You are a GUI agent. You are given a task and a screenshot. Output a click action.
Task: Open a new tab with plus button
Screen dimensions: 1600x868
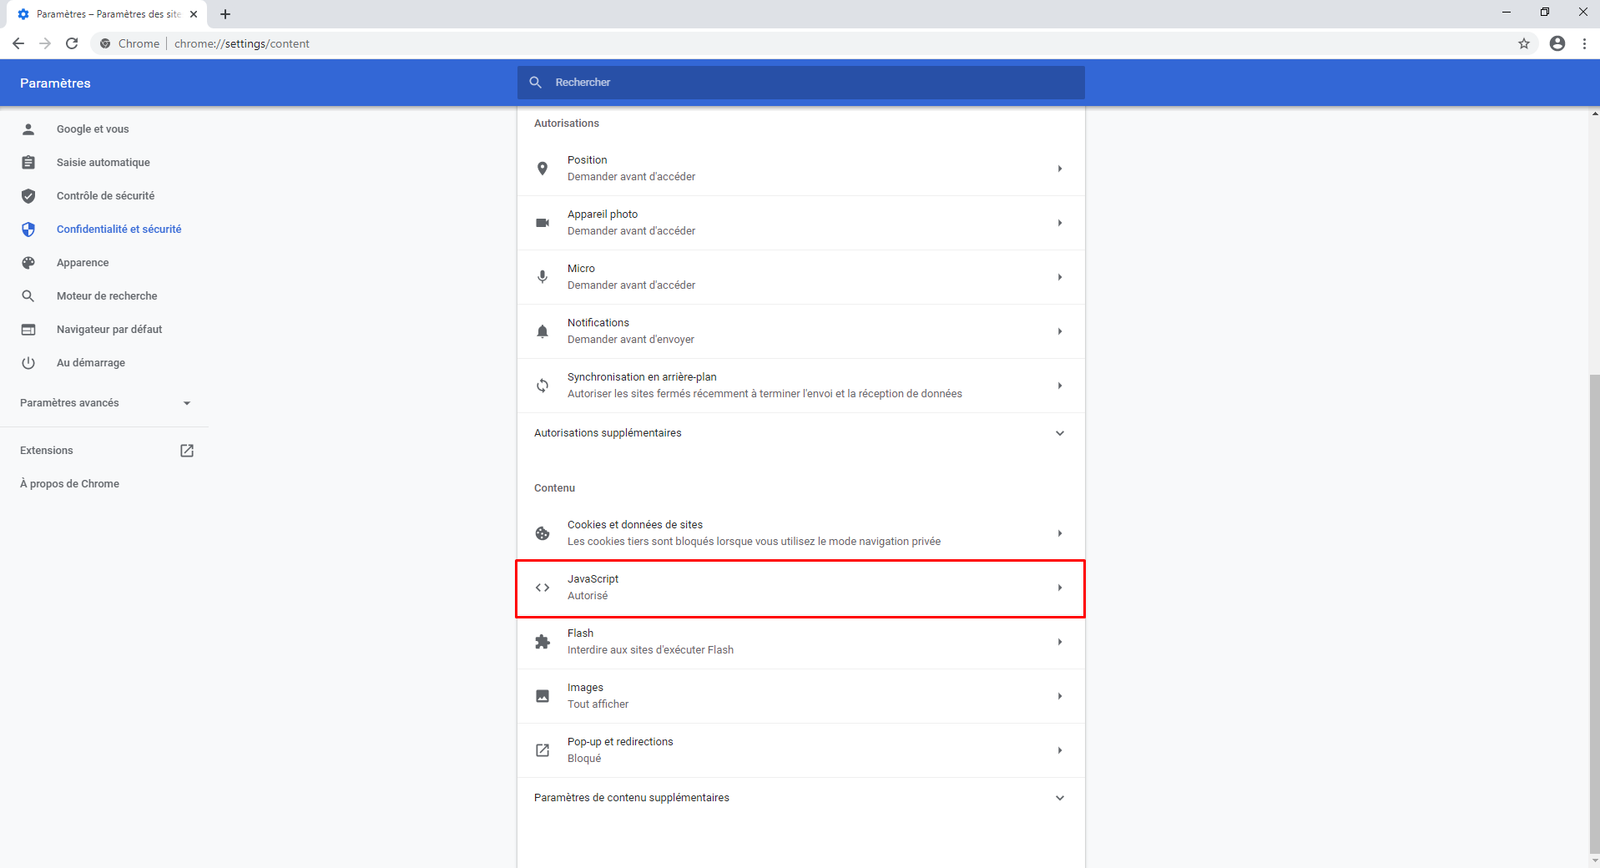tap(225, 14)
